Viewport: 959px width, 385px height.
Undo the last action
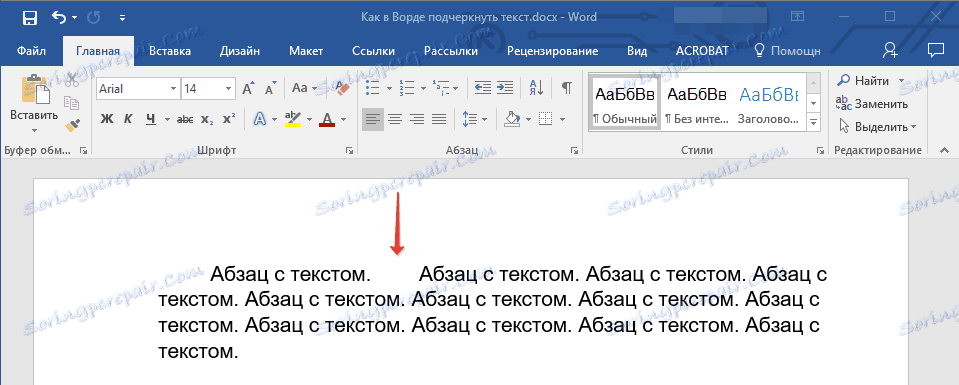pos(59,18)
